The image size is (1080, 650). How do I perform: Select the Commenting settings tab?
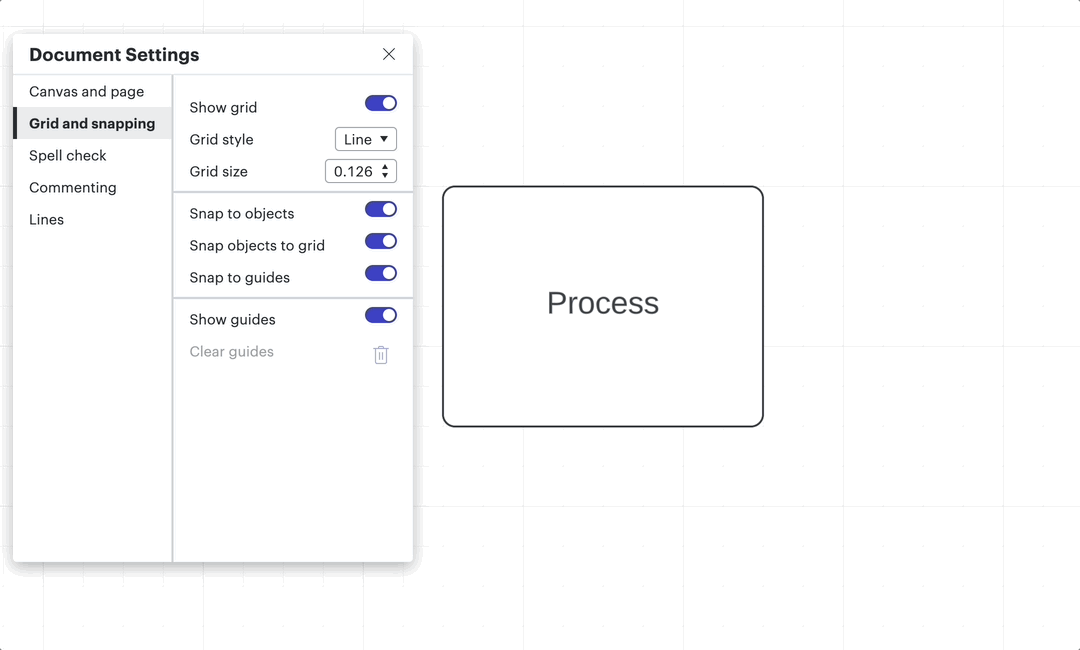pos(73,187)
